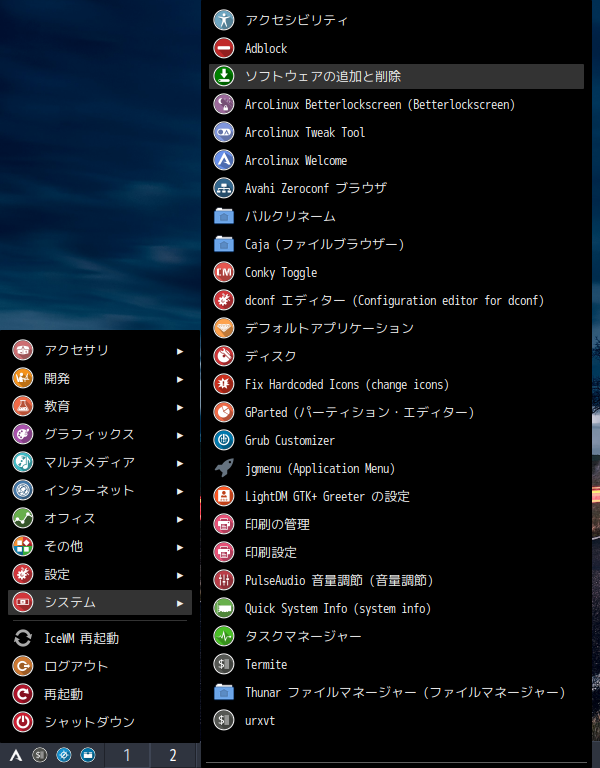
Task: Click the Arcolinux Tweak Tool icon
Action: [x=224, y=132]
